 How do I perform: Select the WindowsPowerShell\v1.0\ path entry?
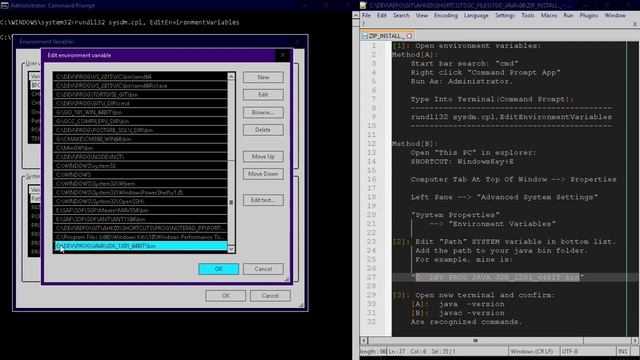pos(140,192)
